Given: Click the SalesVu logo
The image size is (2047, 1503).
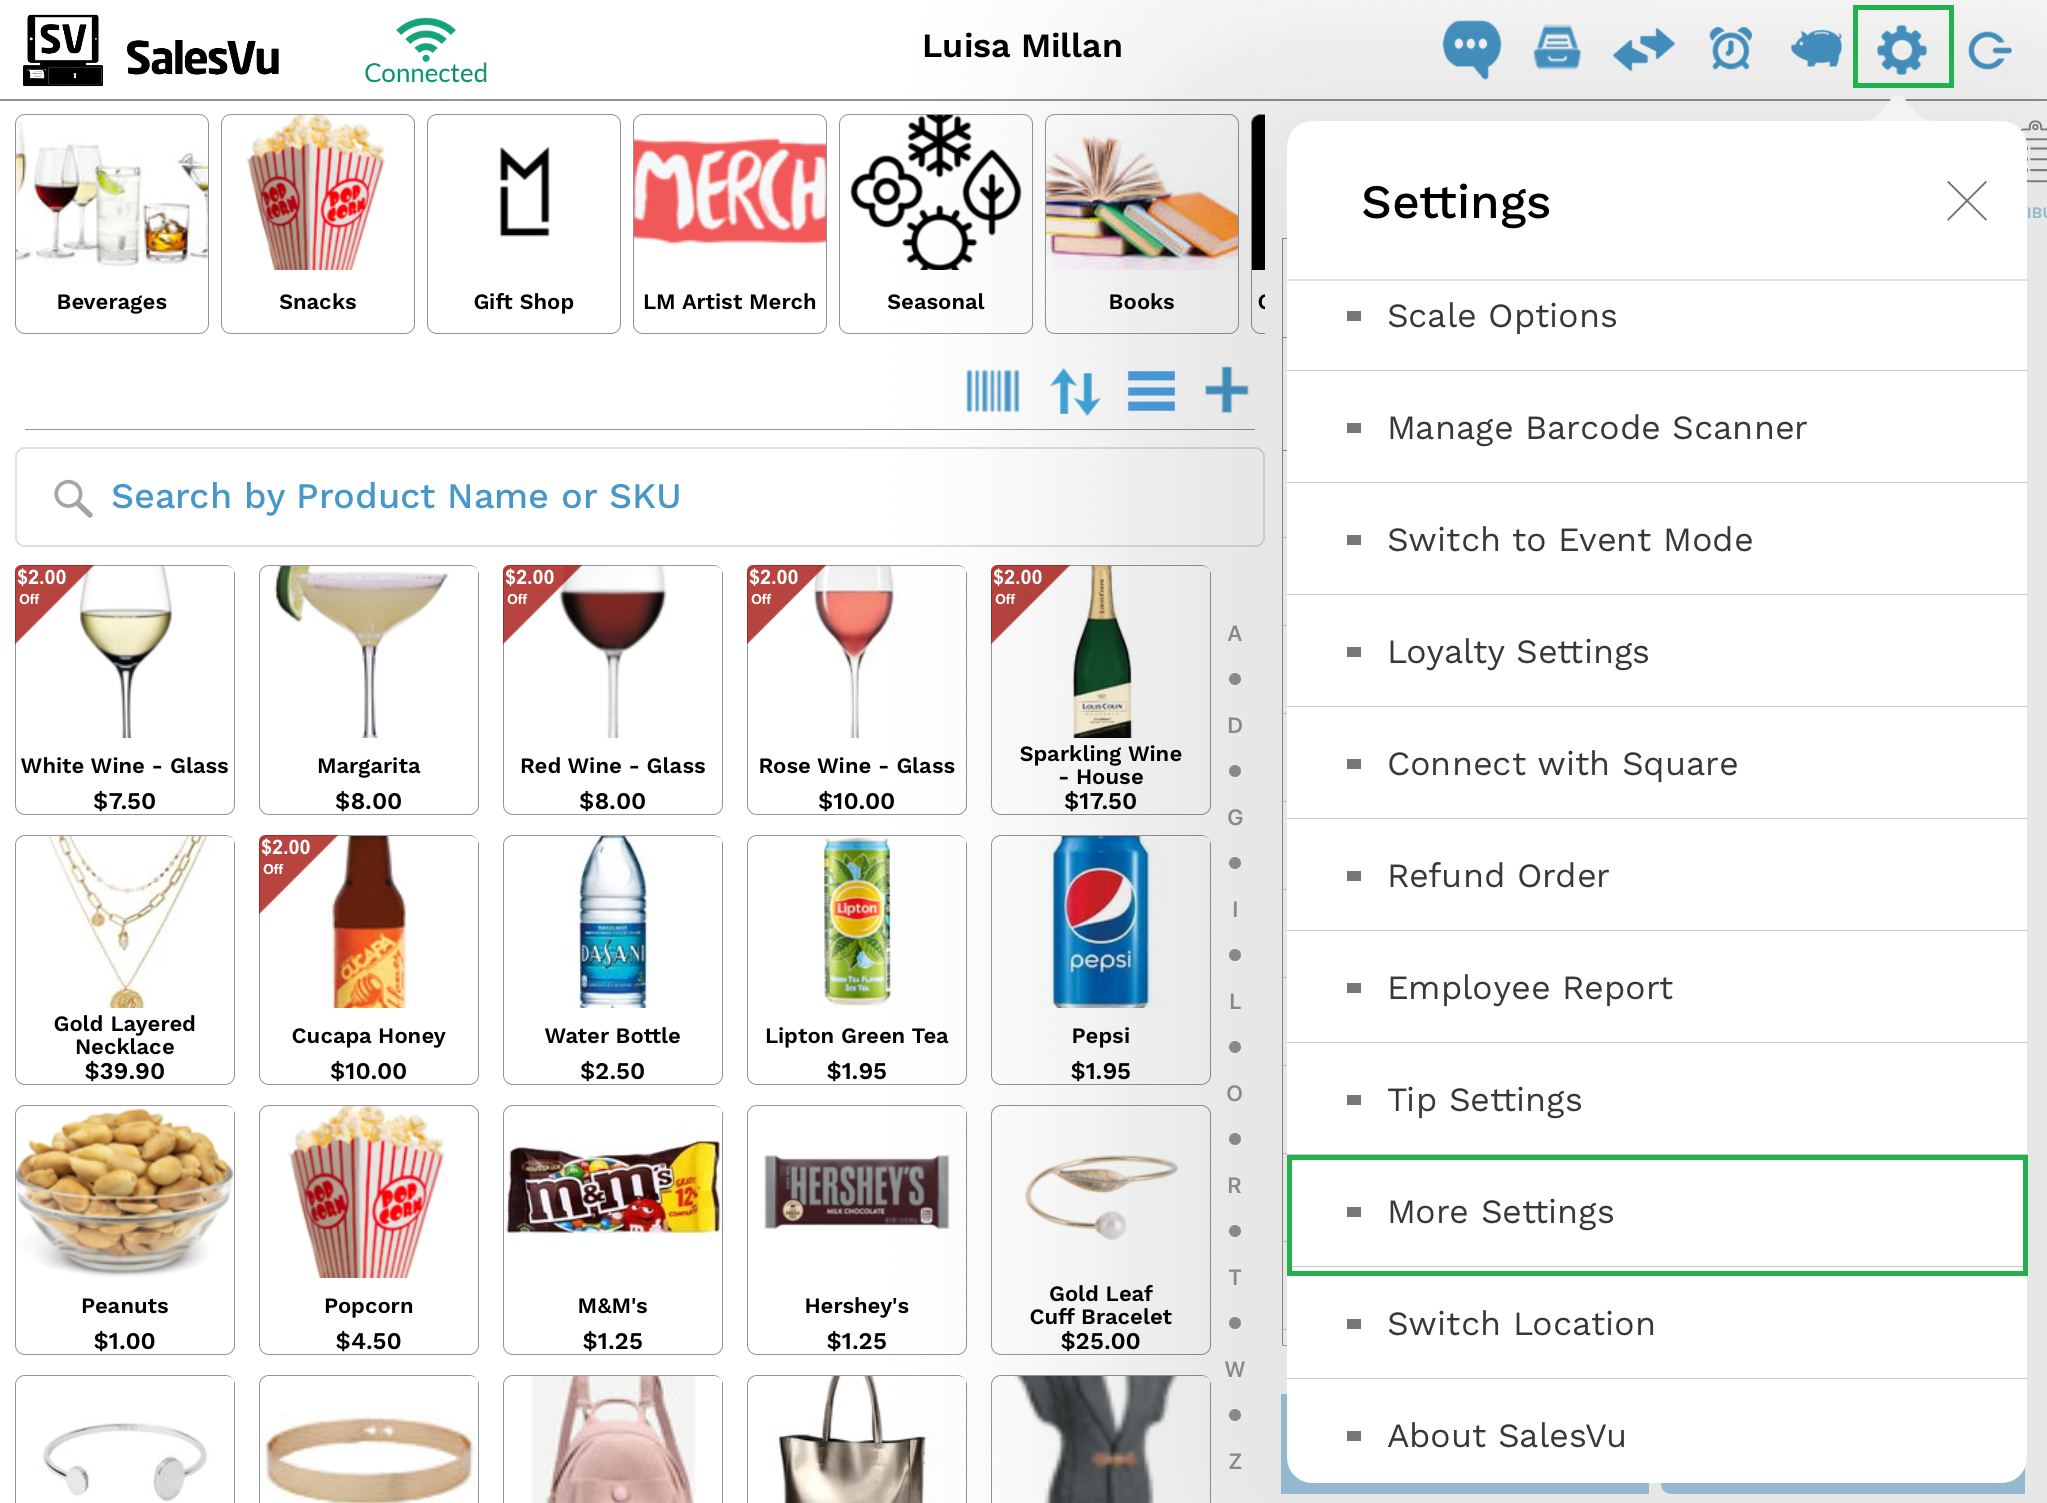Looking at the screenshot, I should click(152, 50).
